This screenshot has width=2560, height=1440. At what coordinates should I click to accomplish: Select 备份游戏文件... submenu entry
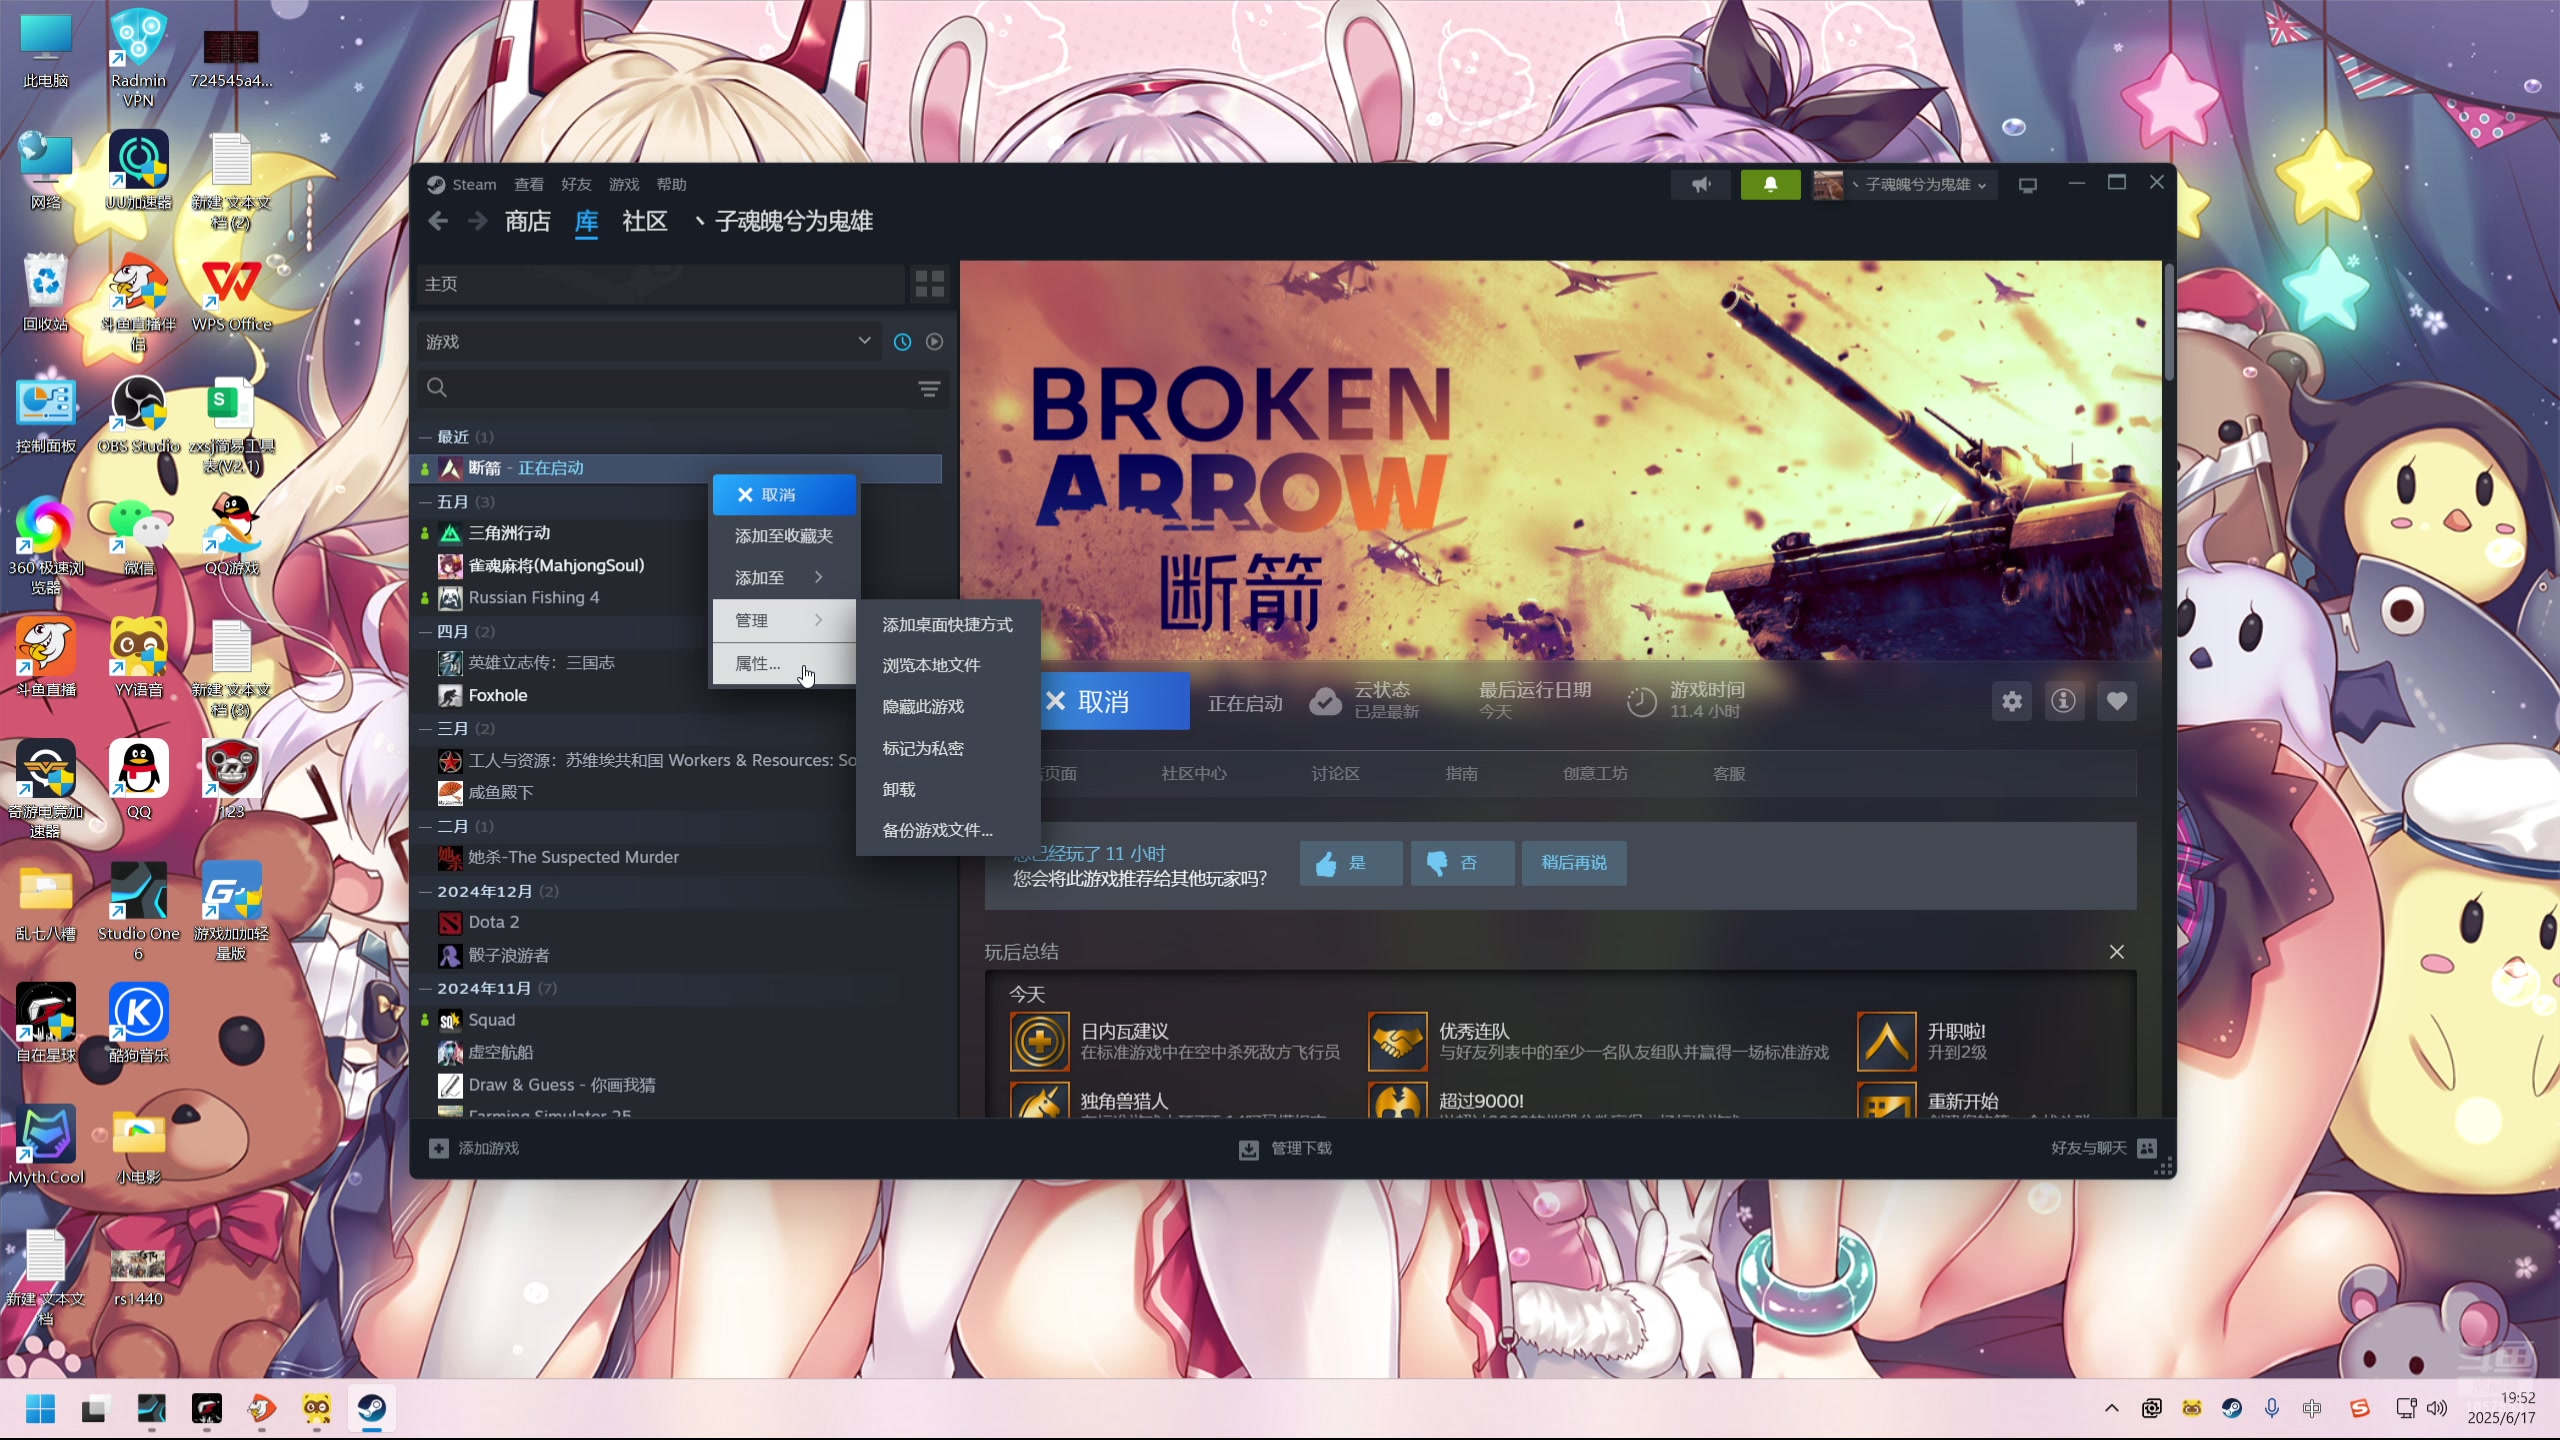point(947,831)
